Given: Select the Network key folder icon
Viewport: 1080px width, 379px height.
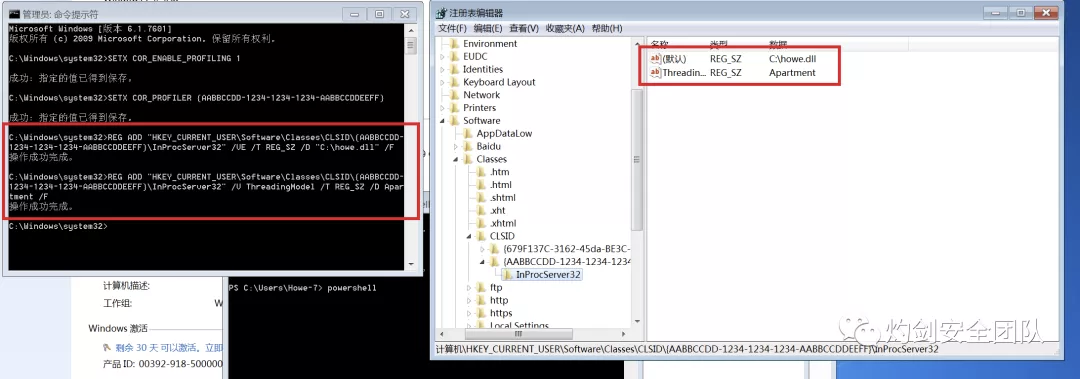Looking at the screenshot, I should point(455,95).
